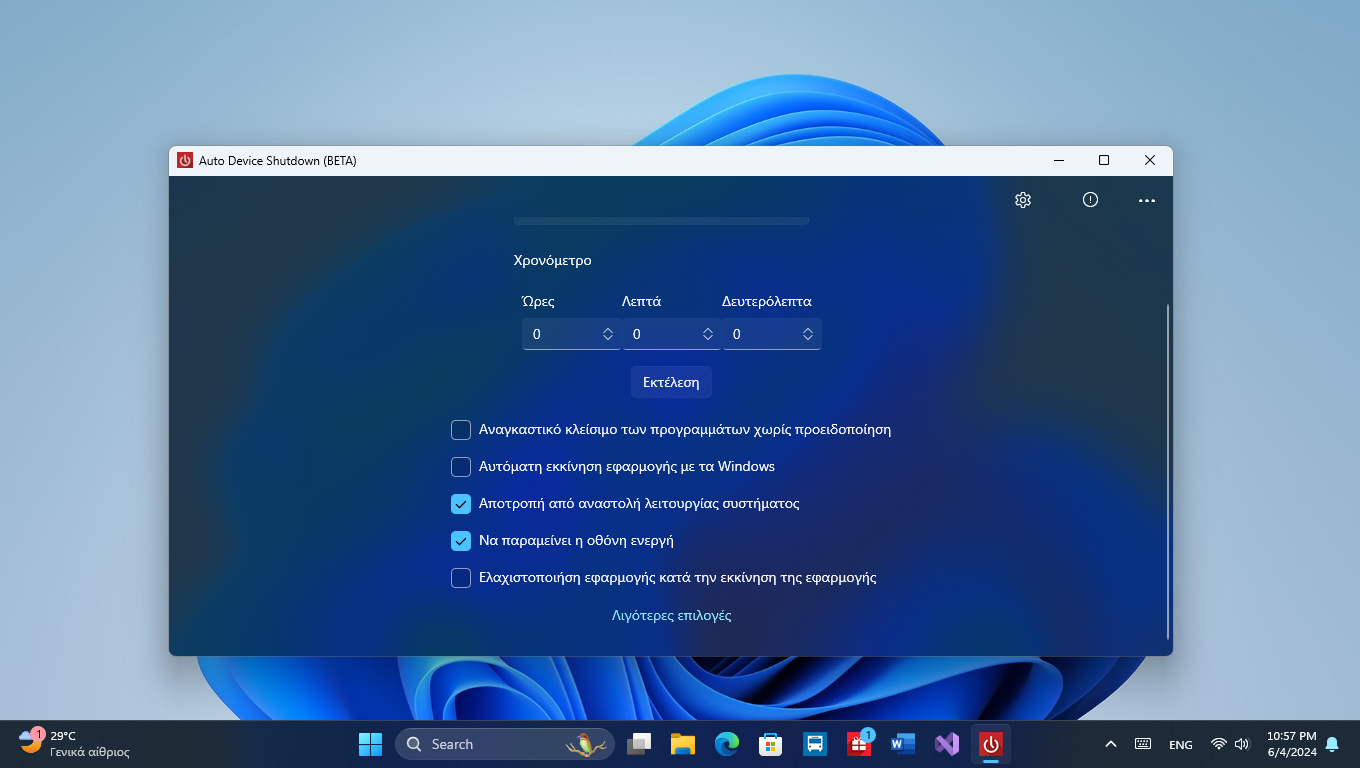Click the 'Λιγότερες επιλογές' link
Image resolution: width=1360 pixels, height=768 pixels.
tap(671, 615)
